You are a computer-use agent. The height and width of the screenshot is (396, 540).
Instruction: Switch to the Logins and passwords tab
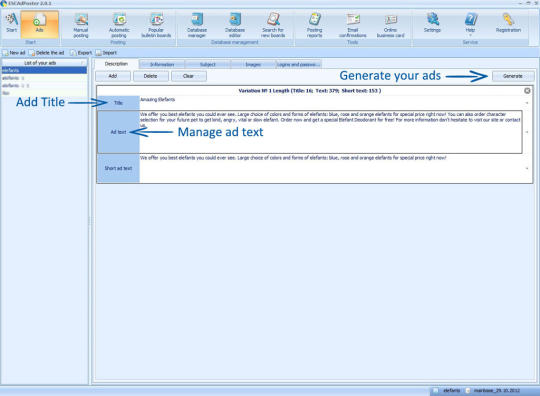click(x=299, y=64)
